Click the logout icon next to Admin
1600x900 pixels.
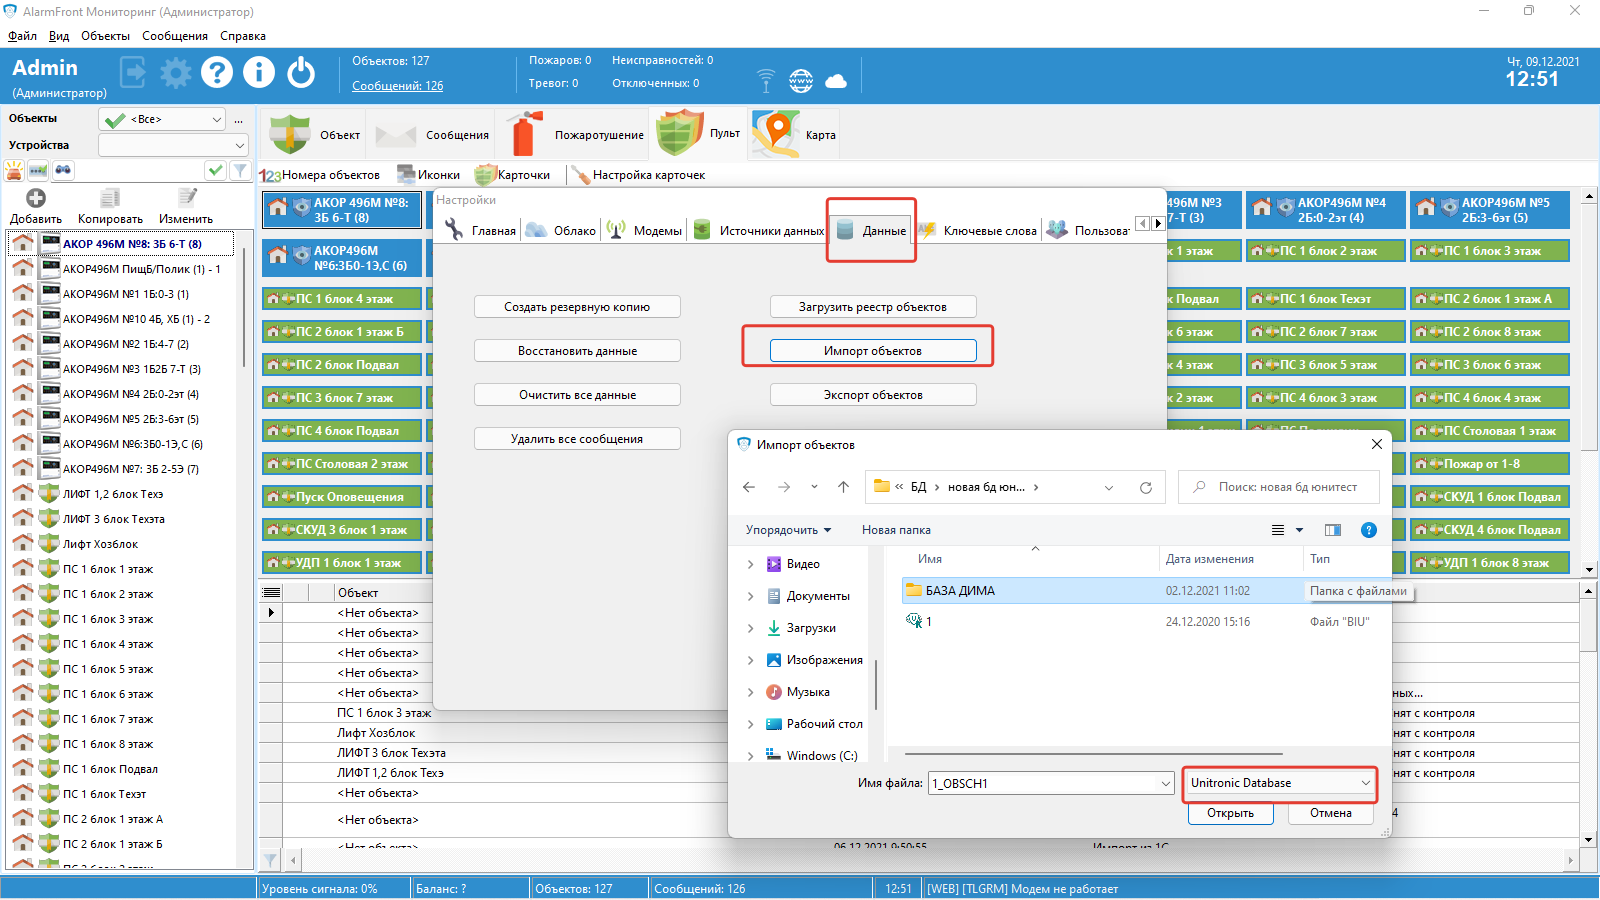(x=132, y=72)
